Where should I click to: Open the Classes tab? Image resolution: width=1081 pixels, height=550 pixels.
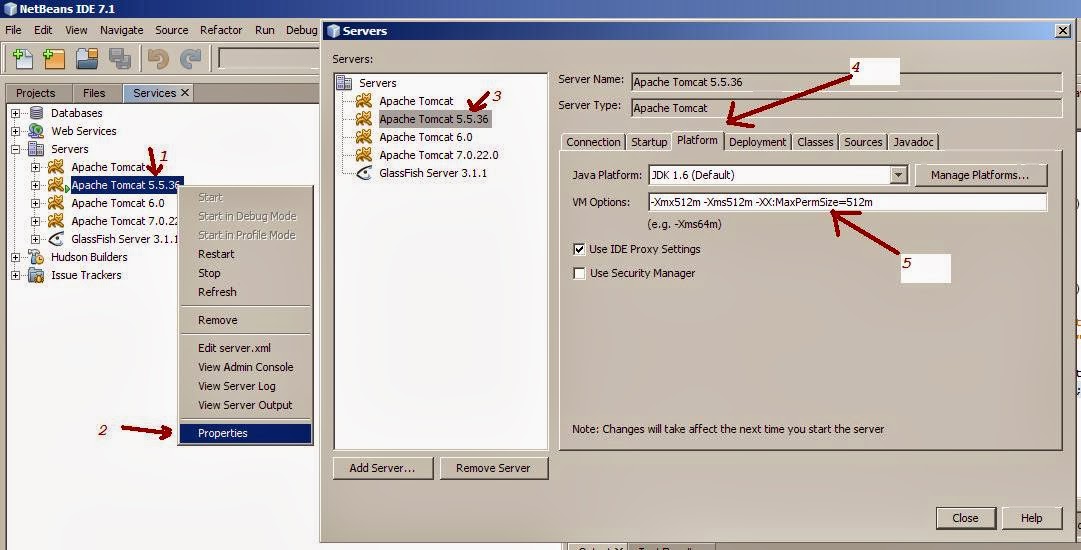pyautogui.click(x=815, y=142)
